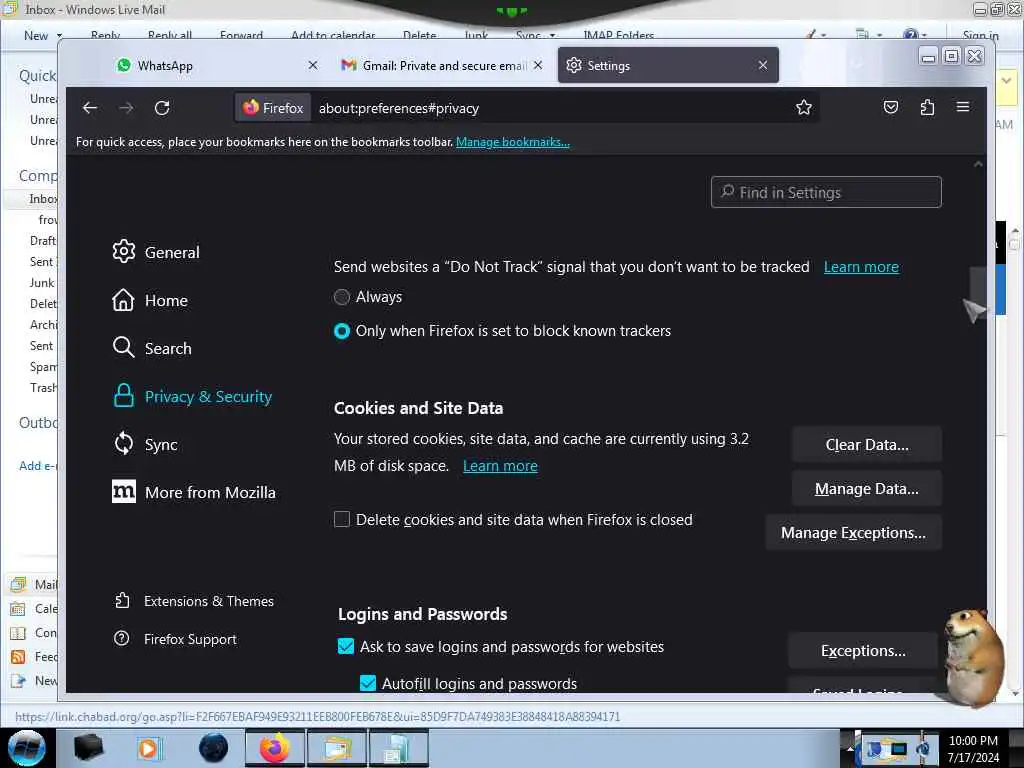Open the Manage bookmarks link
The width and height of the screenshot is (1024, 768).
pyautogui.click(x=513, y=142)
